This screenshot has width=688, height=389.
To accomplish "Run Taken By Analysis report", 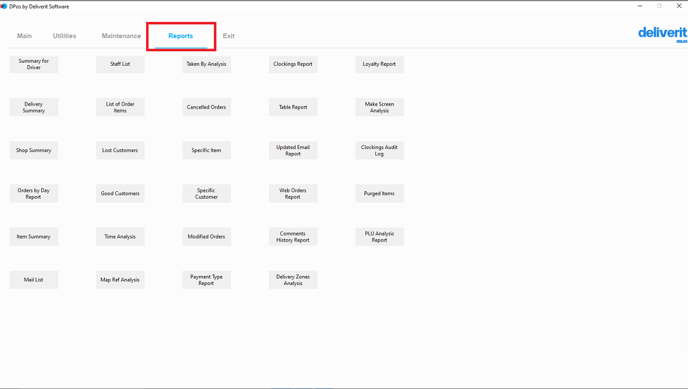I will [207, 64].
